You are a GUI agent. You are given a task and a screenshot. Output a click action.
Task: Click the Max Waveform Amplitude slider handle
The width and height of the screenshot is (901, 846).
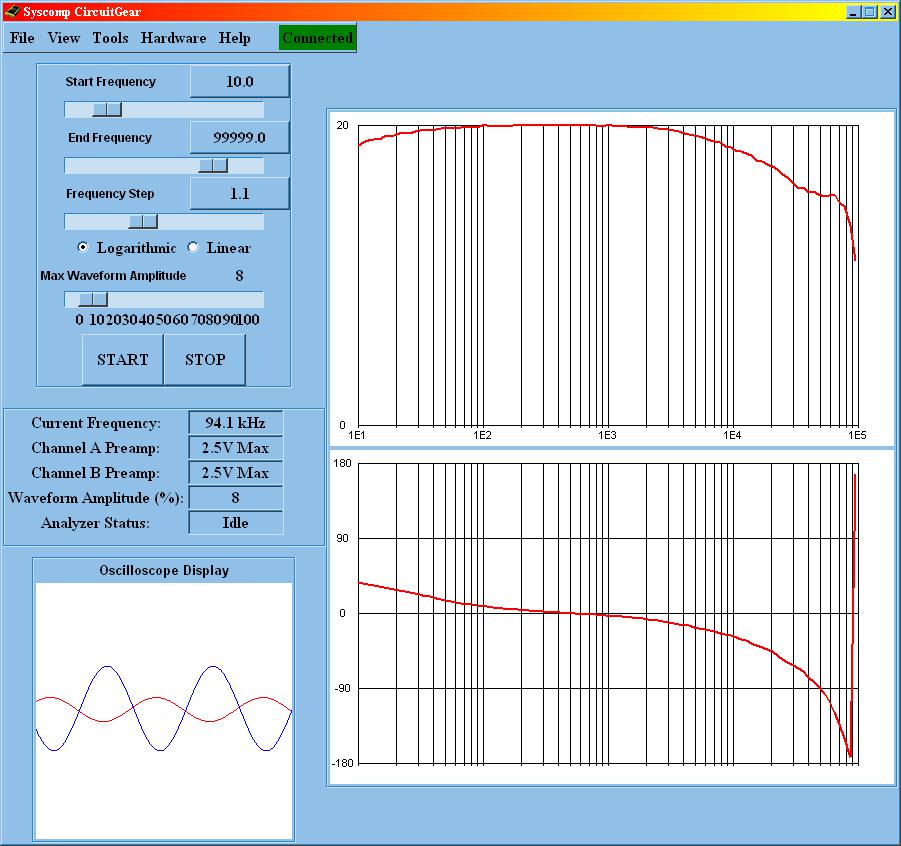coord(93,299)
